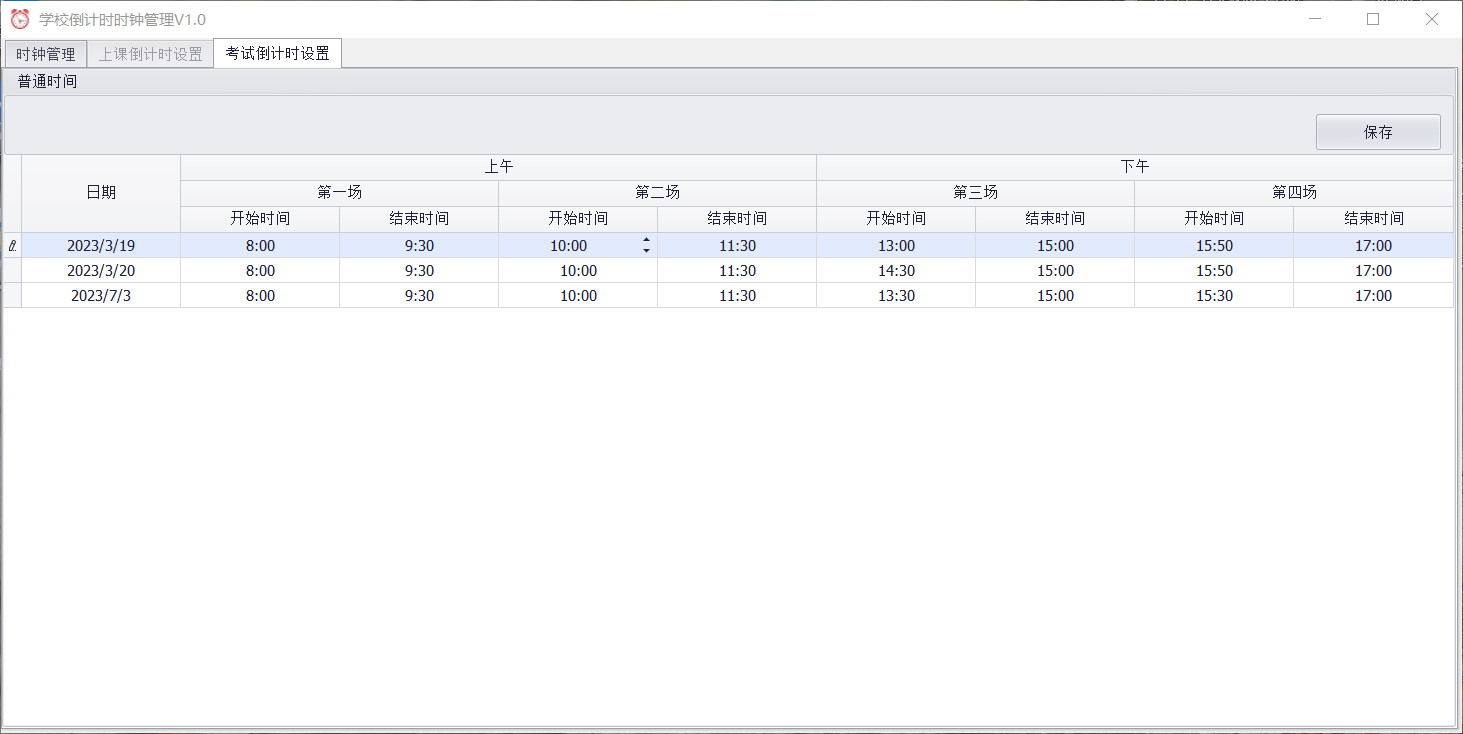1463x734 pixels.
Task: Click 13:30 third session start for 2023/7/3
Action: (896, 295)
